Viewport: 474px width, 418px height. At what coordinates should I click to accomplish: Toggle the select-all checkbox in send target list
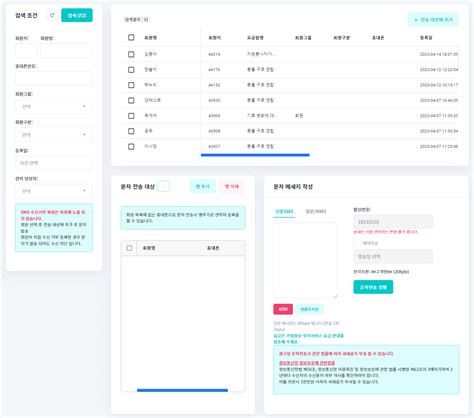129,248
